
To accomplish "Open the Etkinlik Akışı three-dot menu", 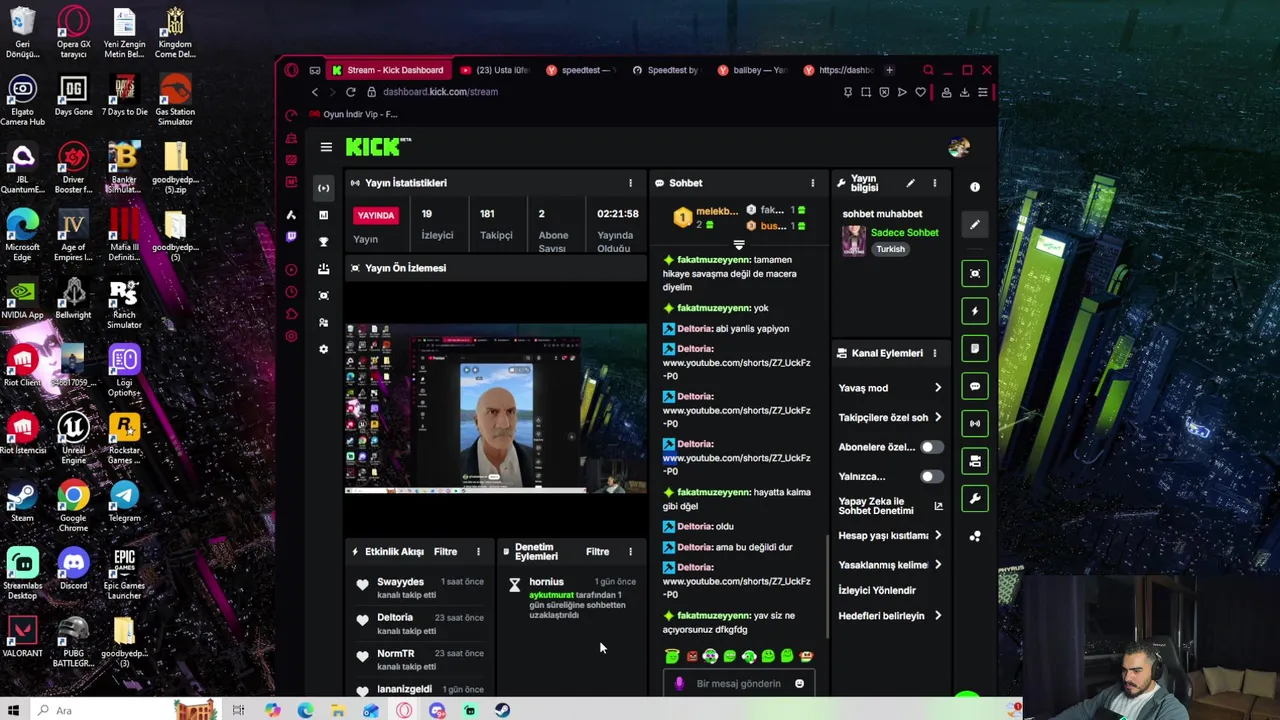I will (x=478, y=551).
